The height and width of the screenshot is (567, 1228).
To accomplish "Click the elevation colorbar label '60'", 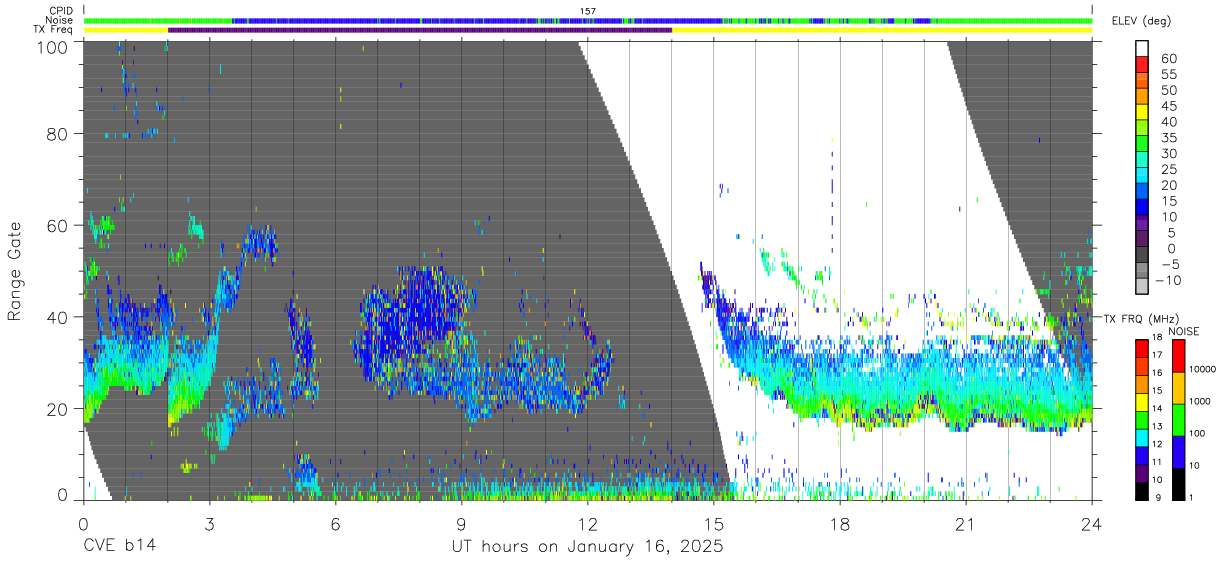I will pos(1169,59).
